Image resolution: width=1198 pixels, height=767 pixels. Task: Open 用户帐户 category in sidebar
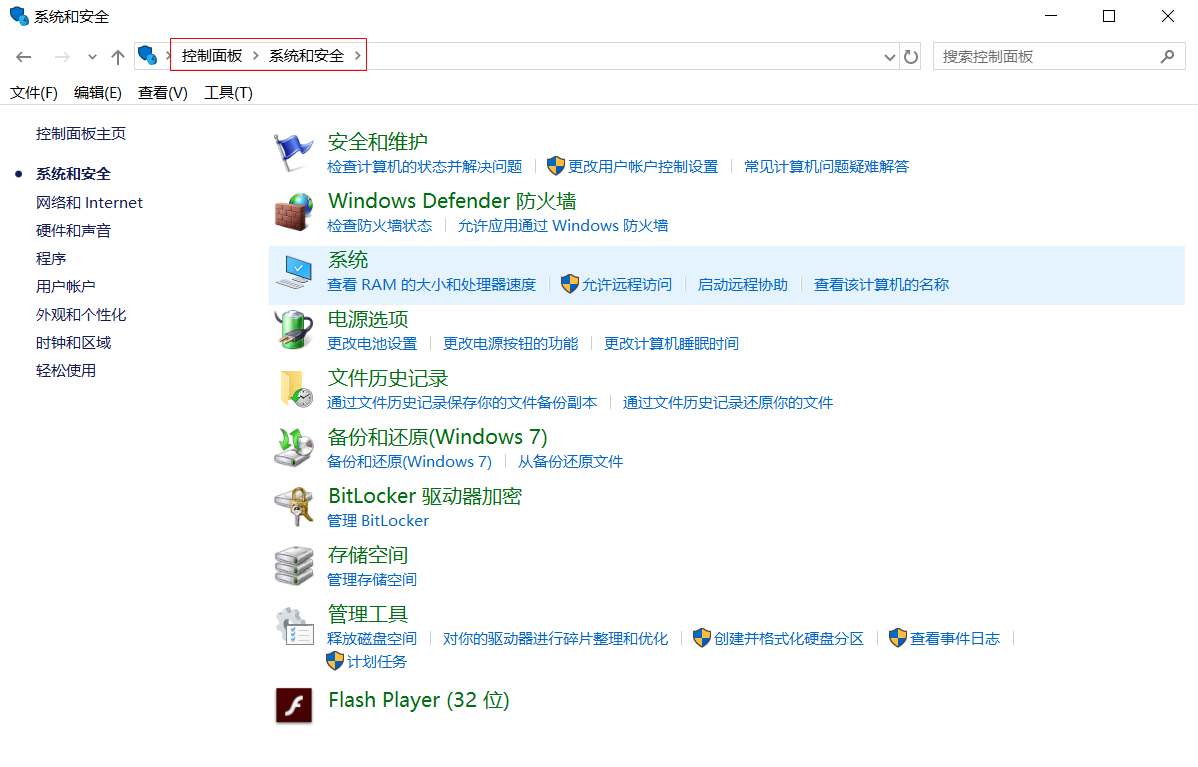(66, 286)
